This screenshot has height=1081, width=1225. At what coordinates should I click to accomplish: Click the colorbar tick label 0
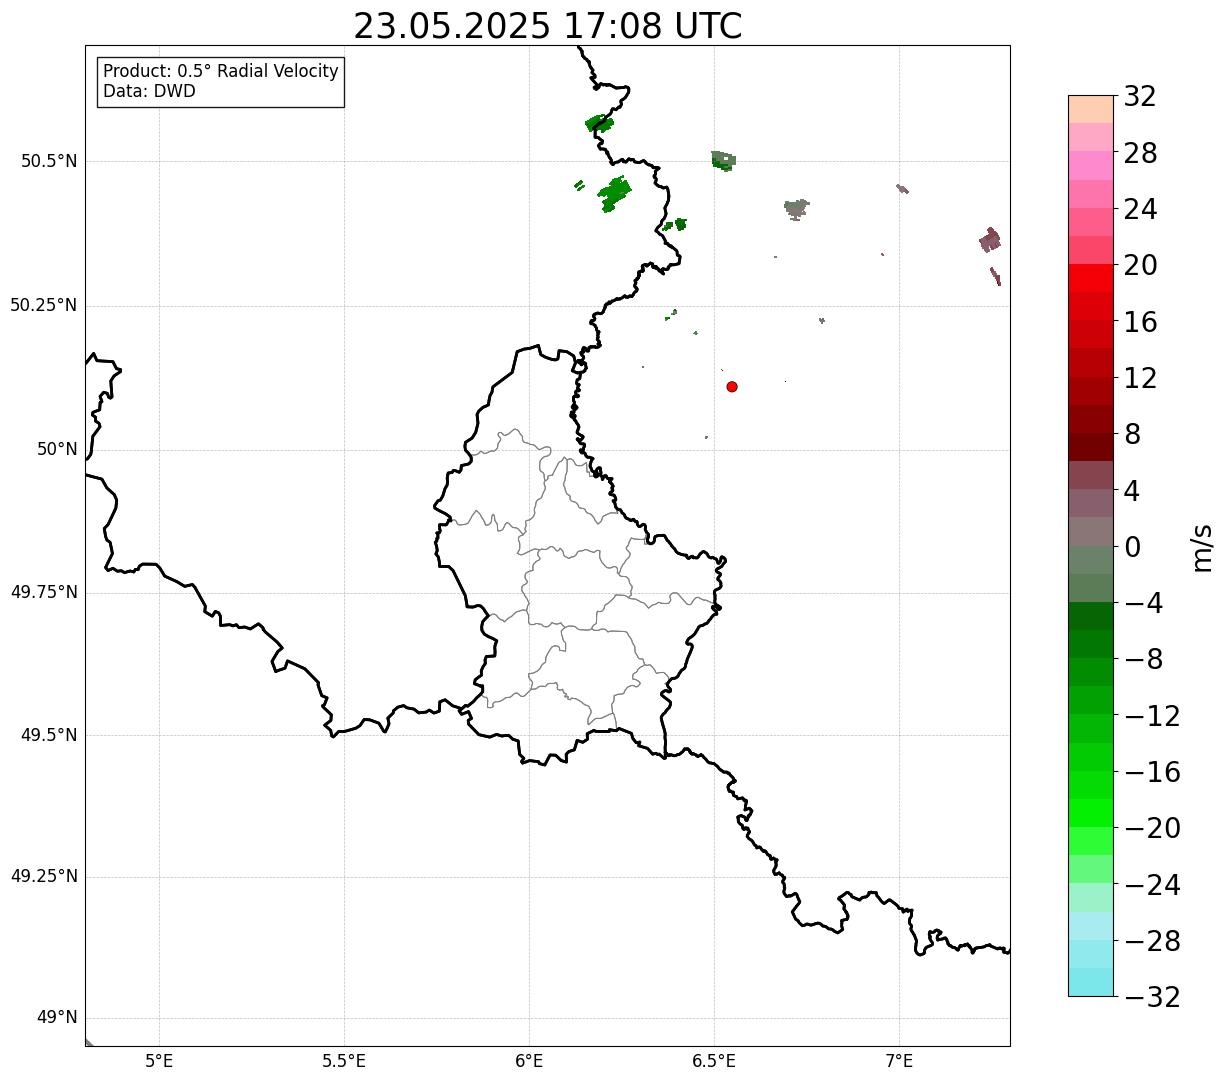[x=1132, y=546]
